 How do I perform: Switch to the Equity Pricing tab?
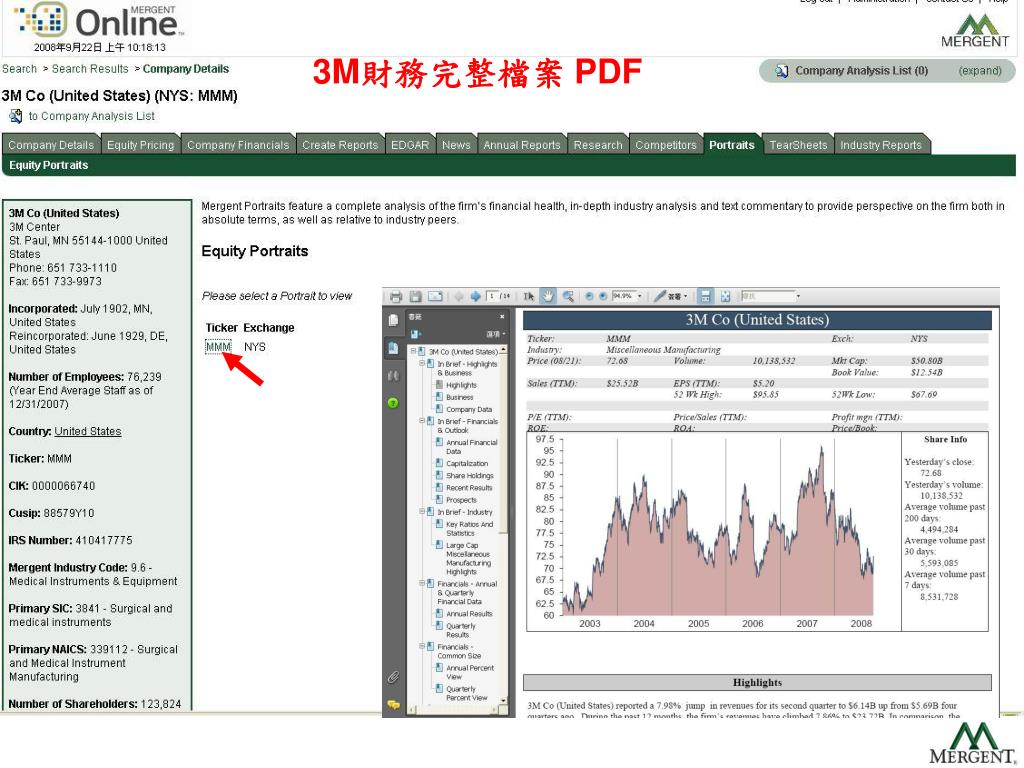(x=140, y=145)
